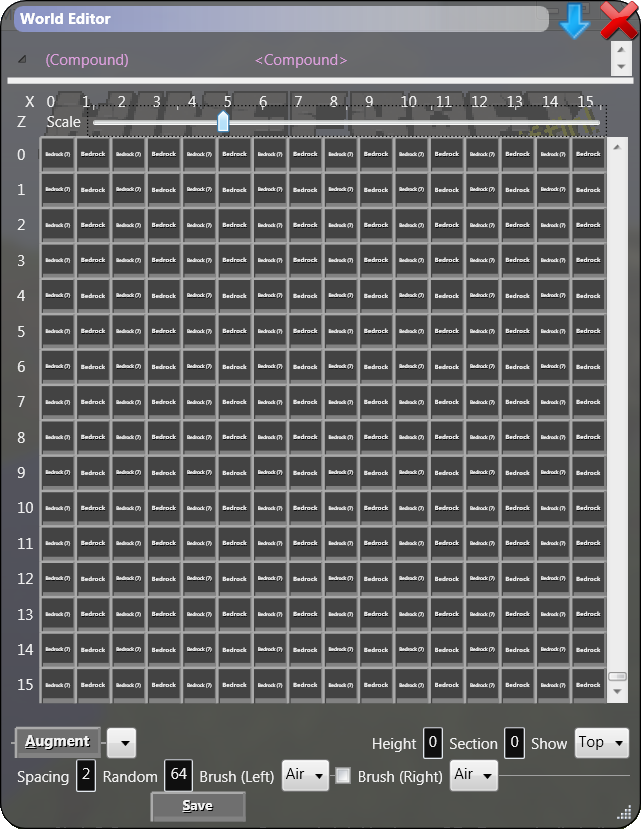Select the Bedrock cell at X5 Z7
This screenshot has width=641, height=829.
[x=234, y=402]
